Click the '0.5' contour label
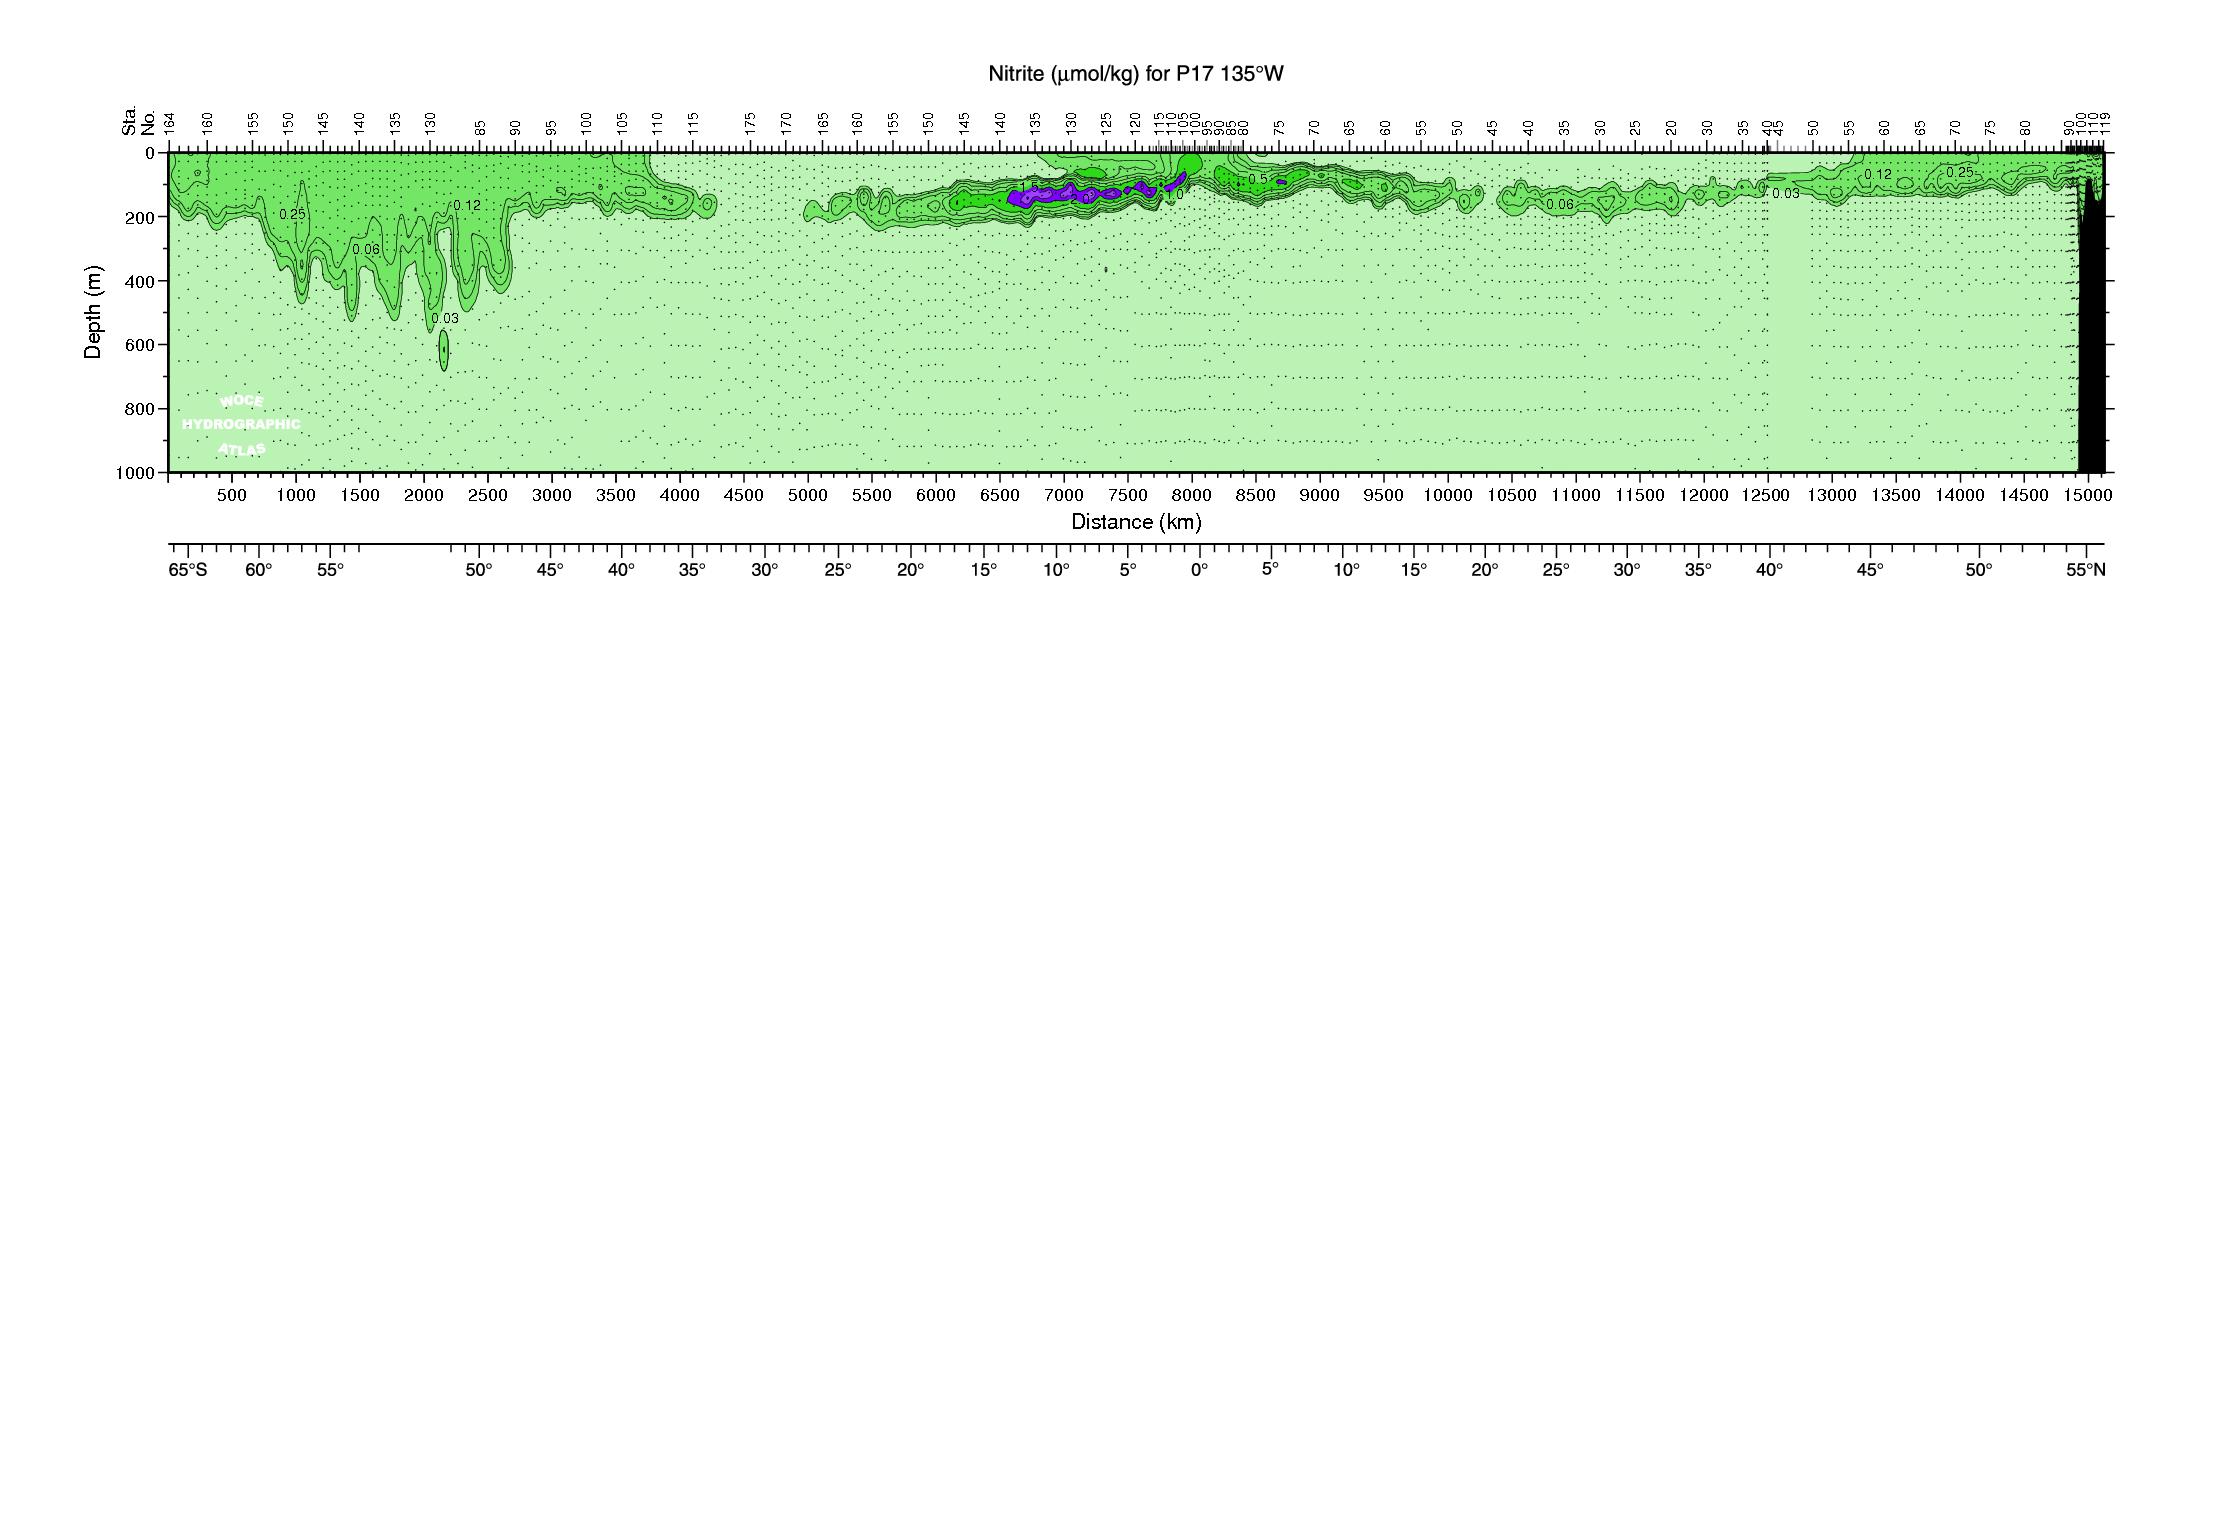The width and height of the screenshot is (2219, 1514). click(x=1258, y=179)
